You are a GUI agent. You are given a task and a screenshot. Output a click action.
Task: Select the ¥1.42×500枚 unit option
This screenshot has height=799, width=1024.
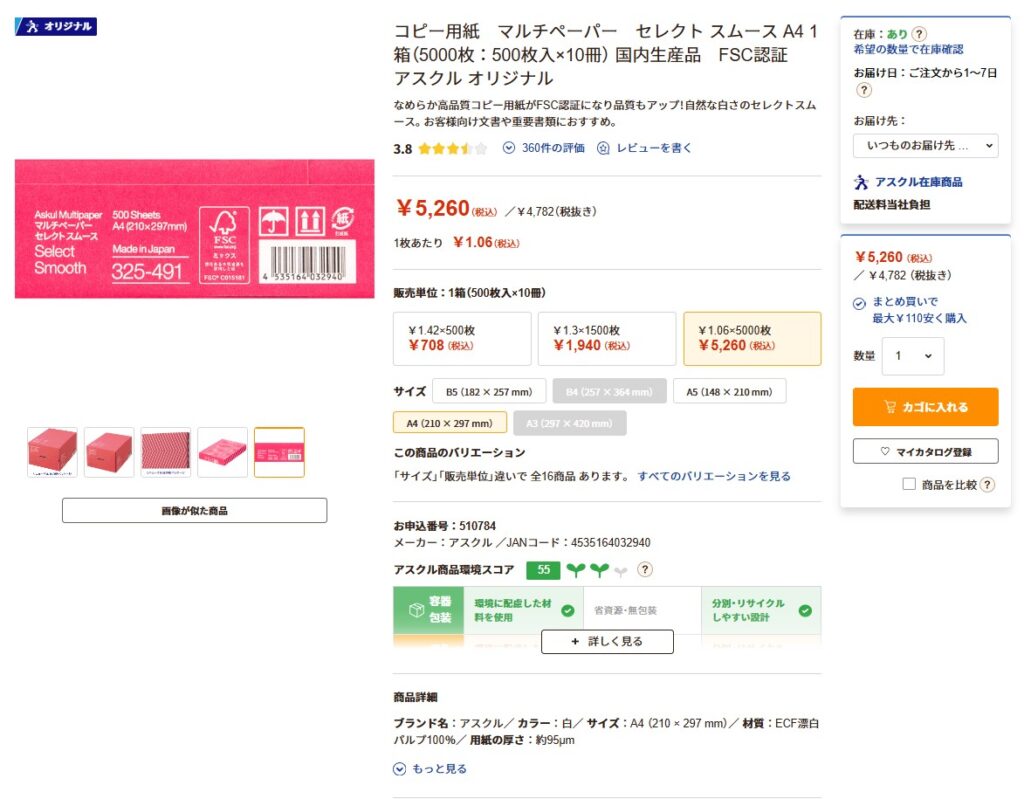point(462,338)
